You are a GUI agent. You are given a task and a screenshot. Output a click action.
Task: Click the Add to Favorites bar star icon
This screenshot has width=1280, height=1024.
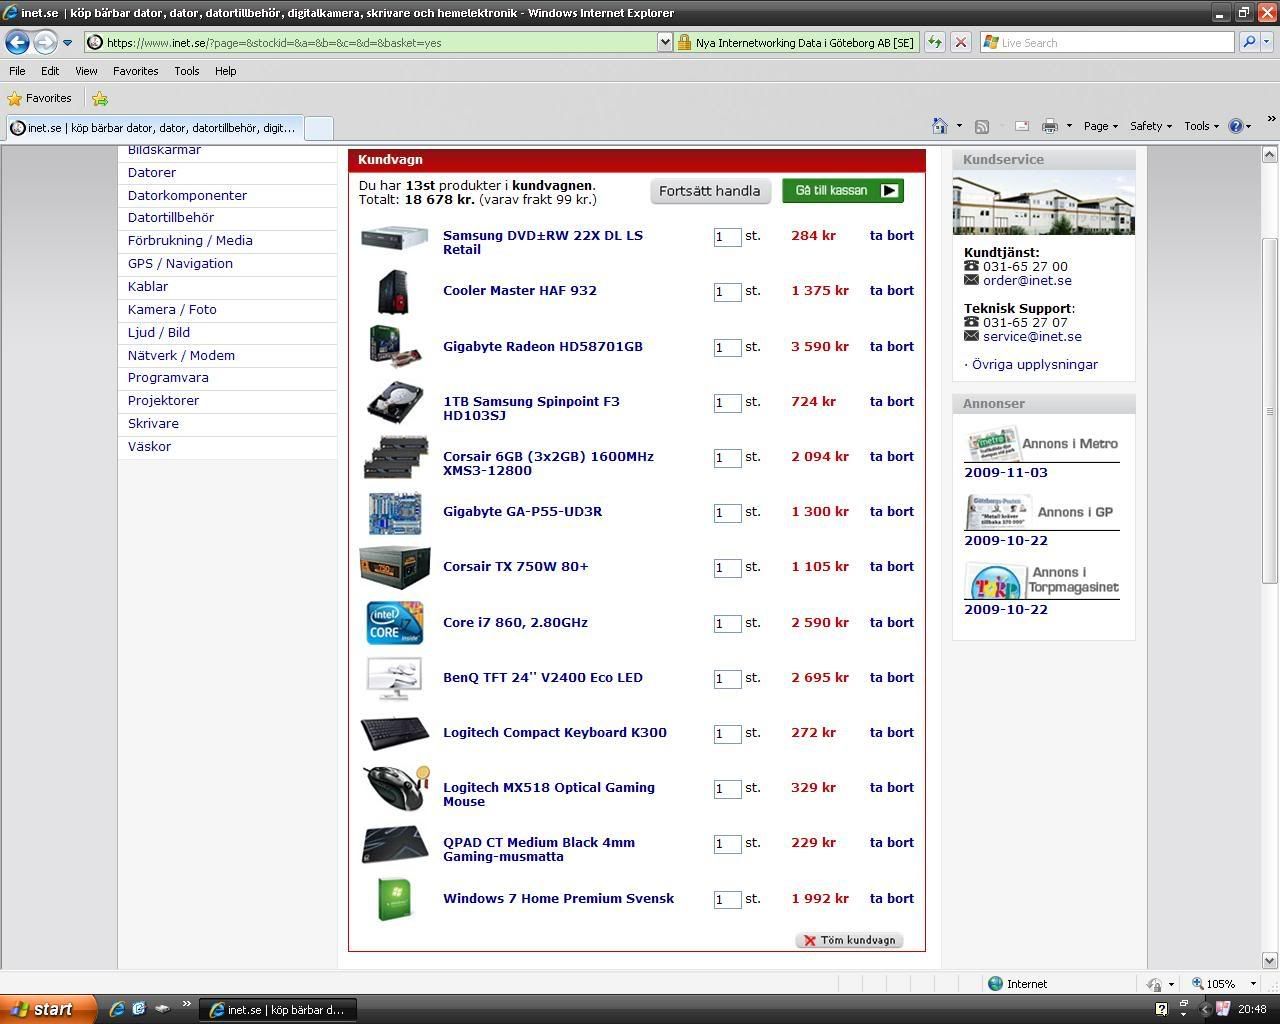coord(100,98)
